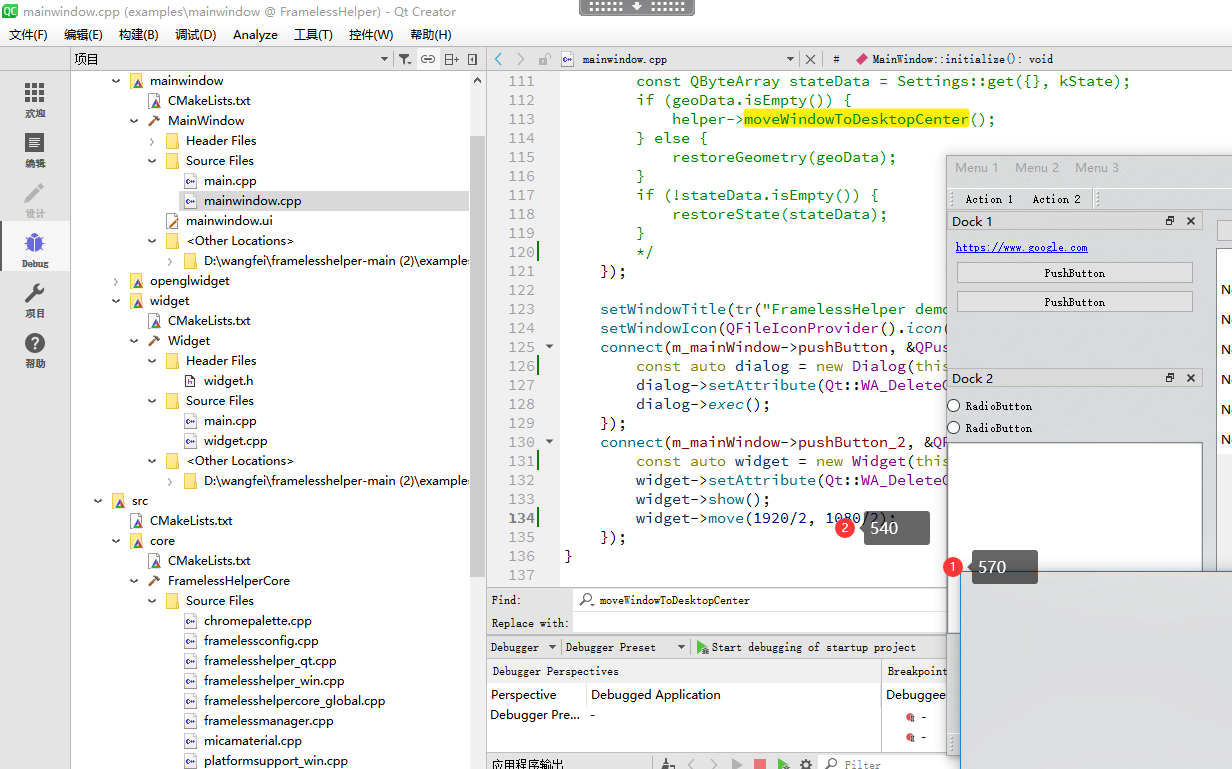Open the 设计 (Design) mode

[x=33, y=200]
